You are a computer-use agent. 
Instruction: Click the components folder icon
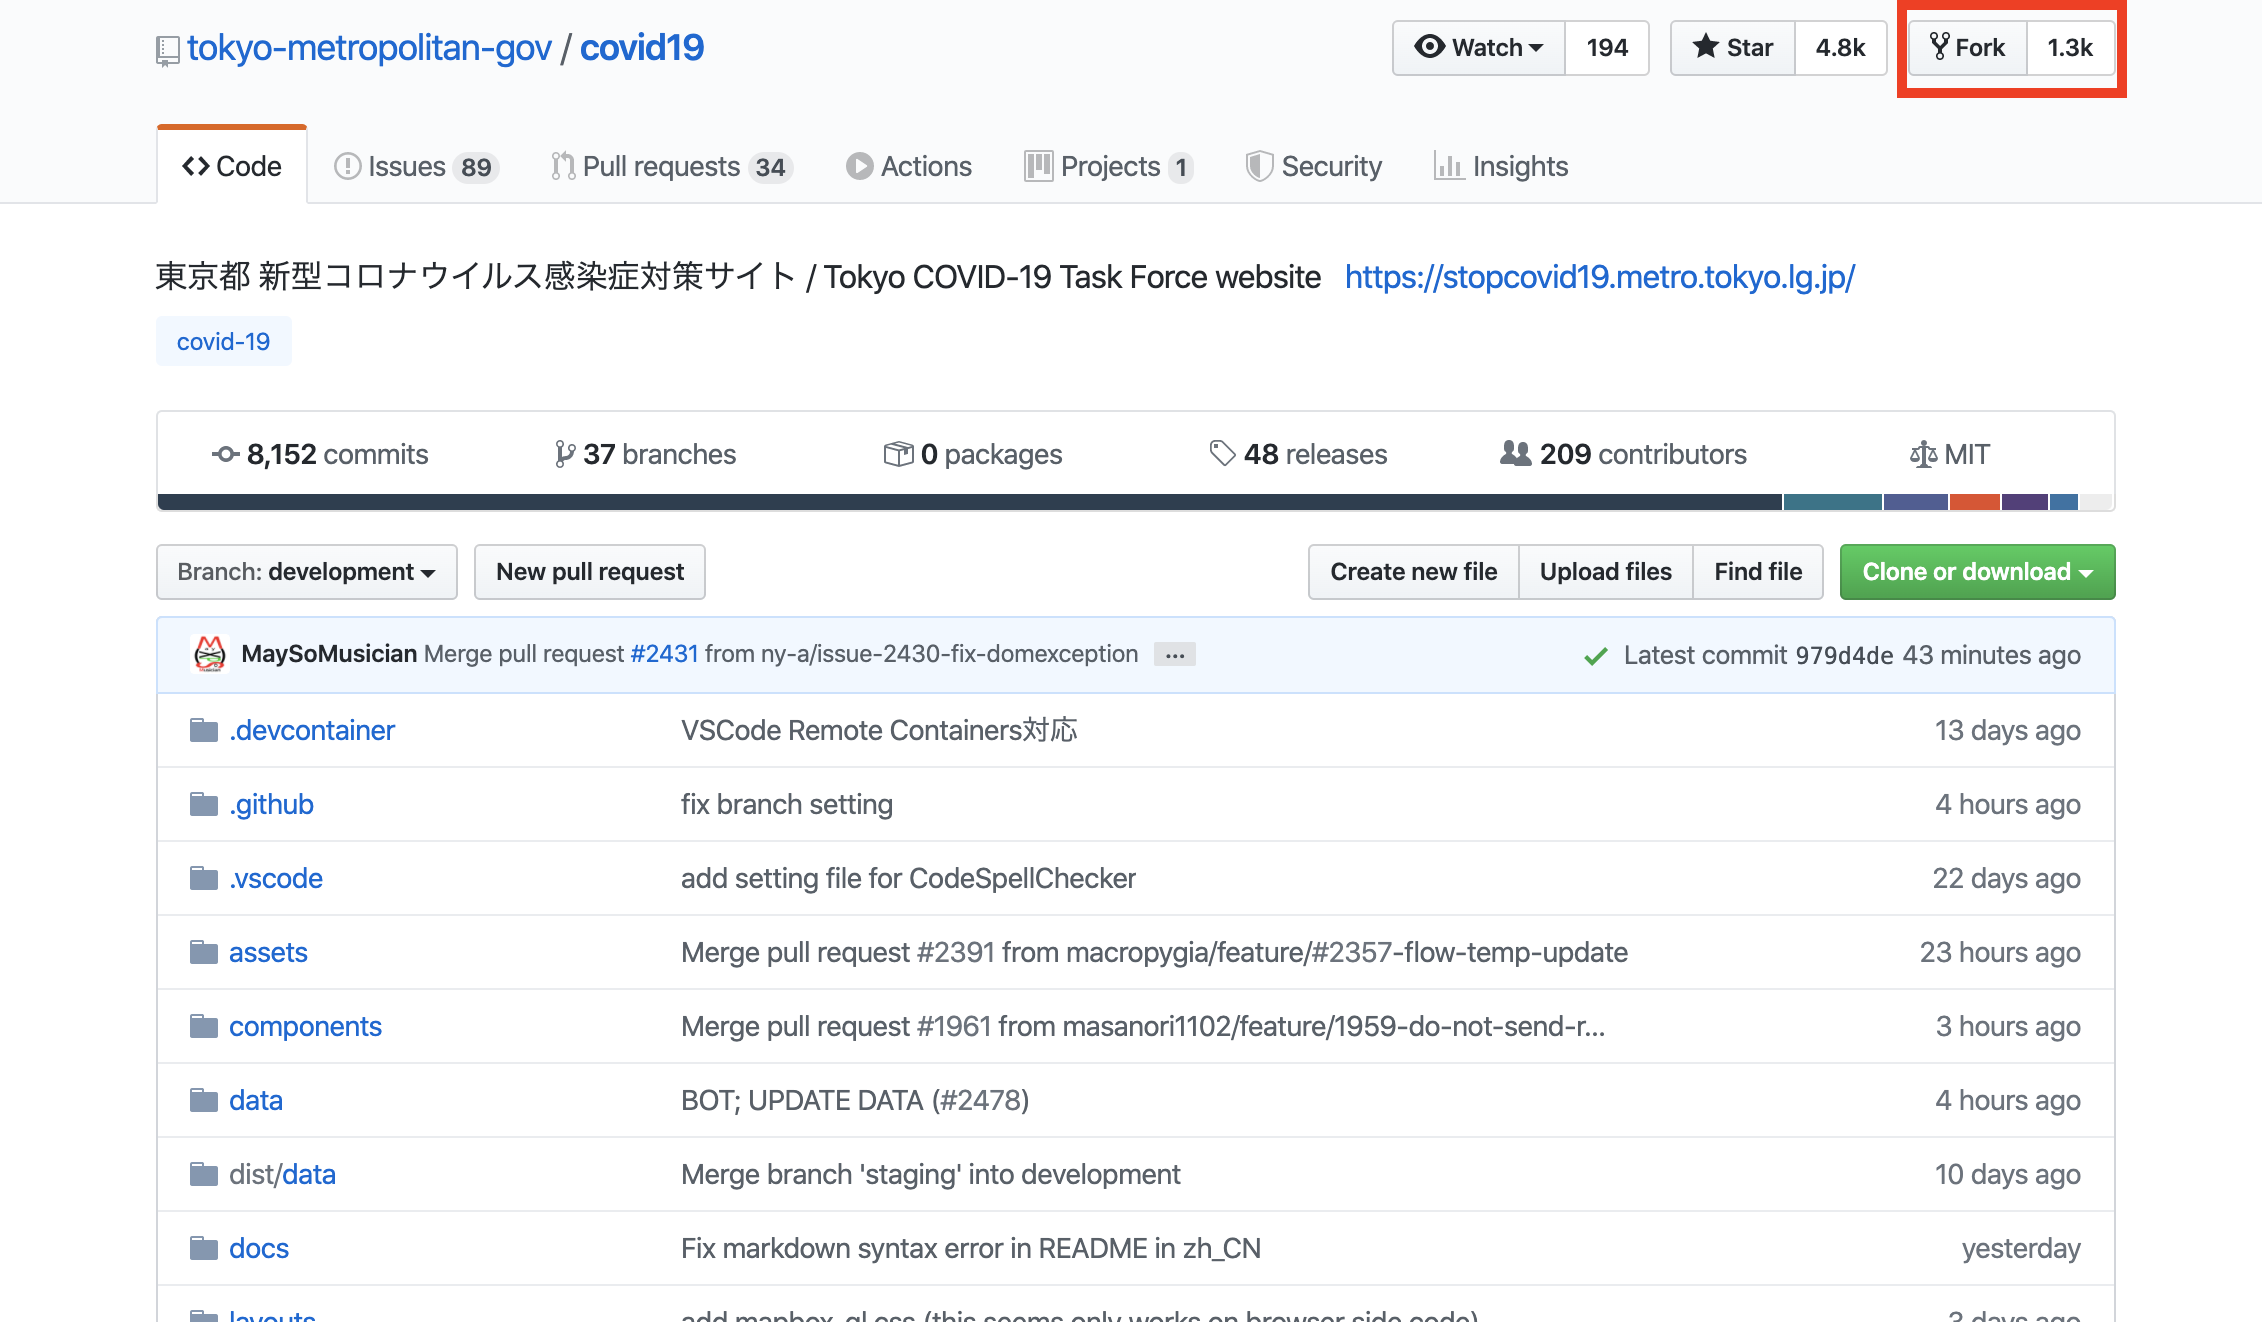[204, 1026]
